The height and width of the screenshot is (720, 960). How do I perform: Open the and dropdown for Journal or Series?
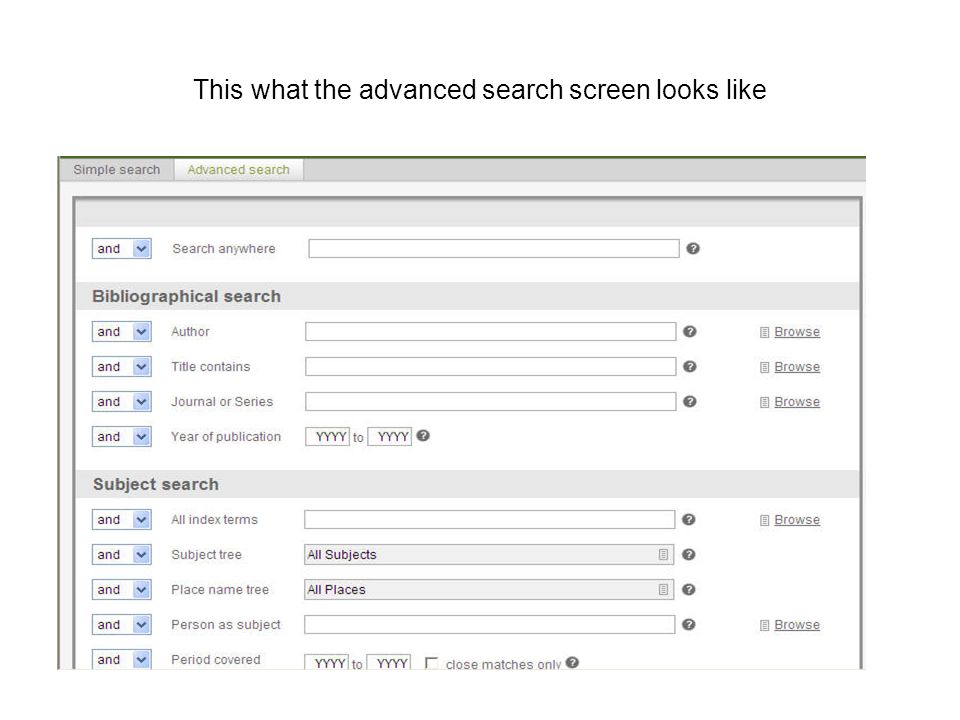121,401
